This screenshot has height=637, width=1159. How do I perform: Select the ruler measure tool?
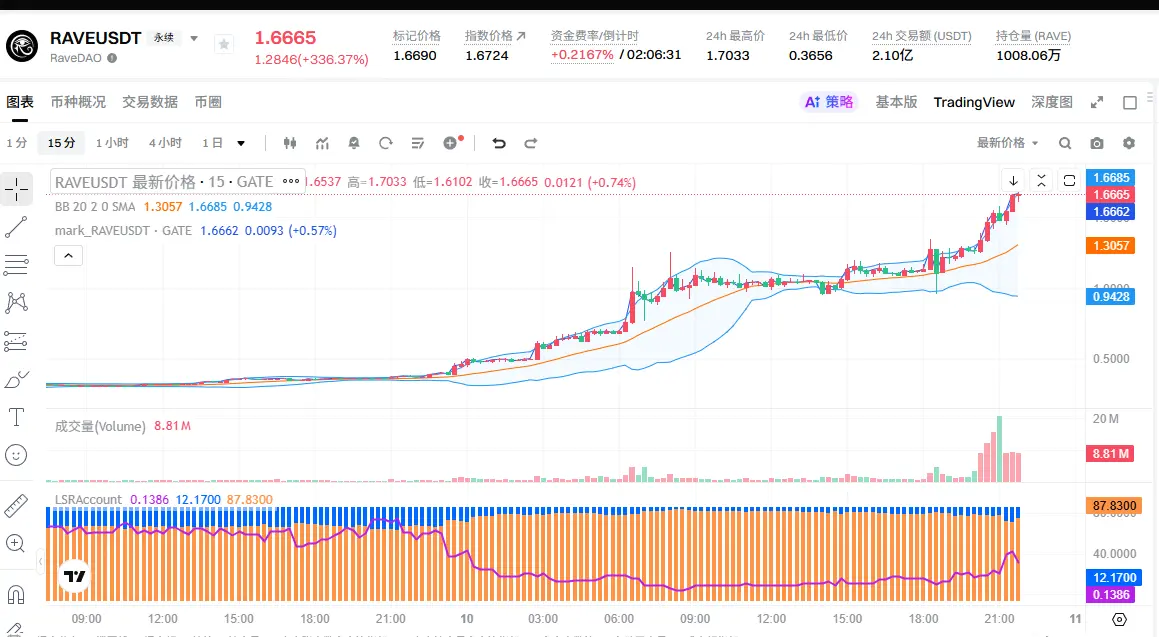coord(16,505)
